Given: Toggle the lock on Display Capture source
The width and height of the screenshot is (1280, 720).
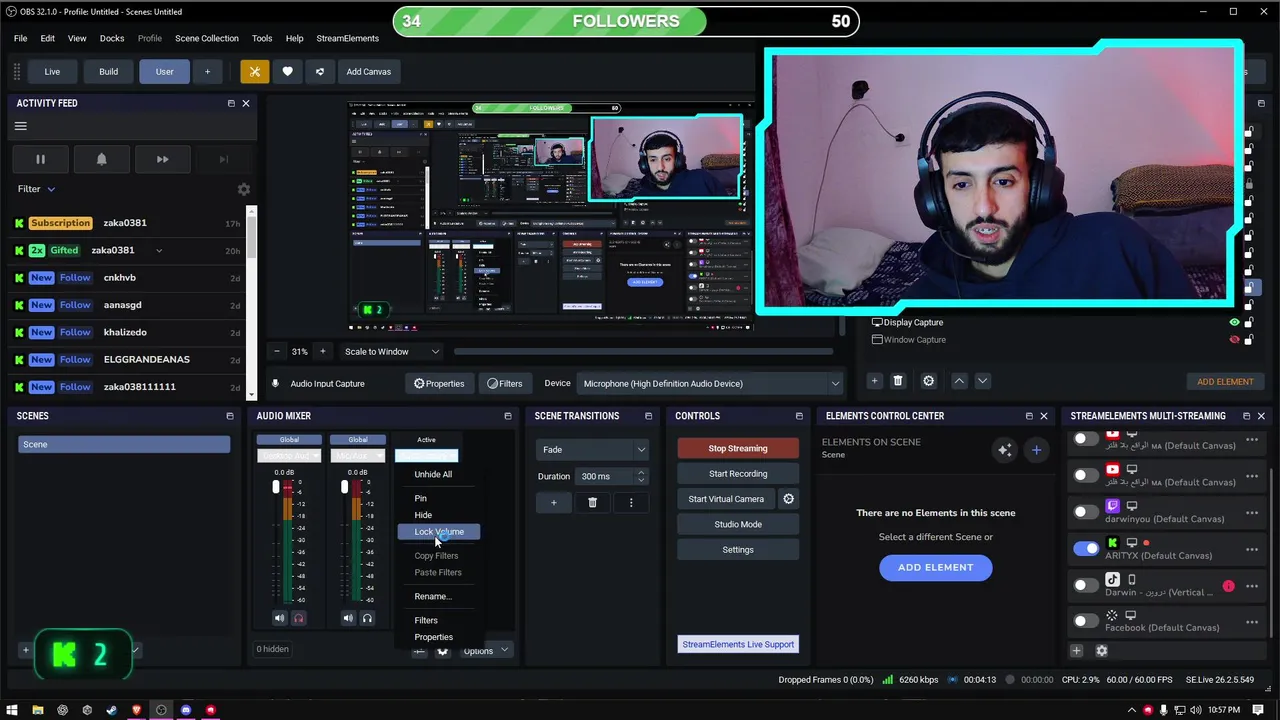Looking at the screenshot, I should tap(1249, 323).
